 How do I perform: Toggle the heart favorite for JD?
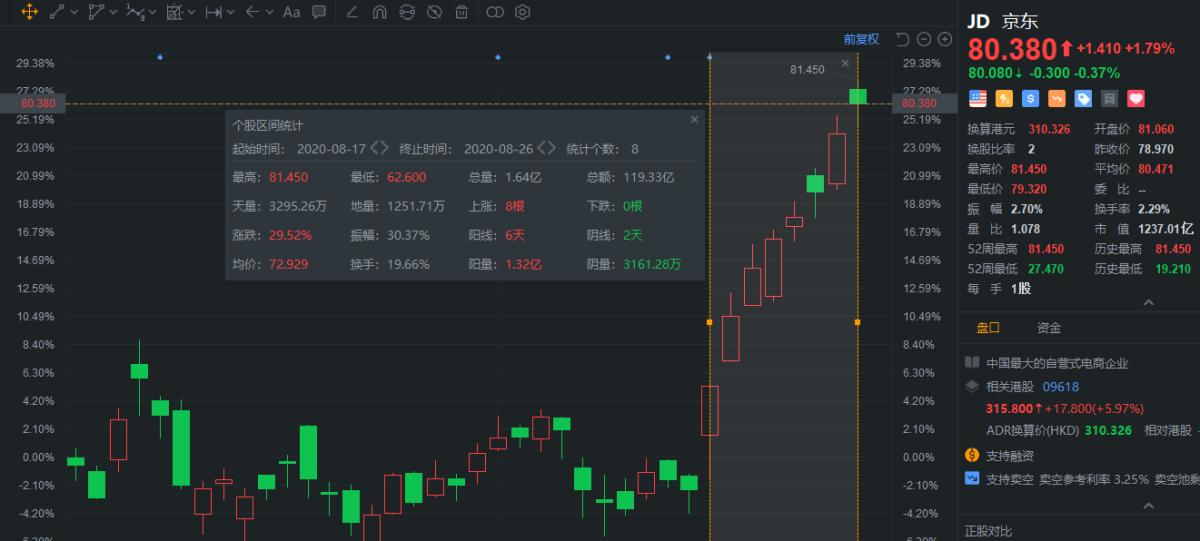pos(1136,98)
